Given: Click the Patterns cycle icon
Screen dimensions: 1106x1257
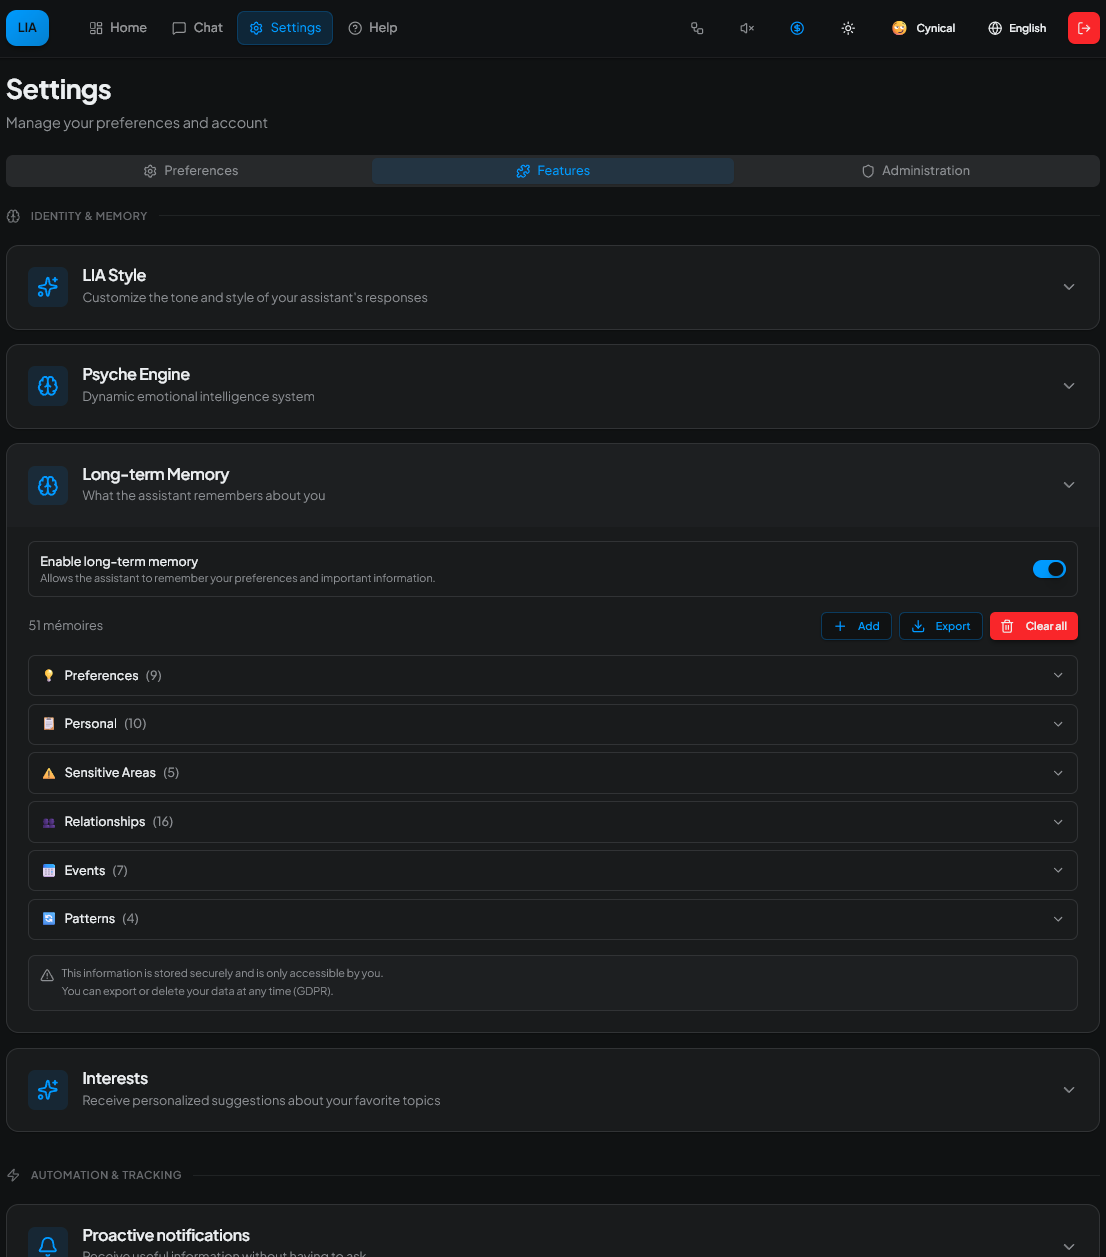Looking at the screenshot, I should click(x=49, y=919).
